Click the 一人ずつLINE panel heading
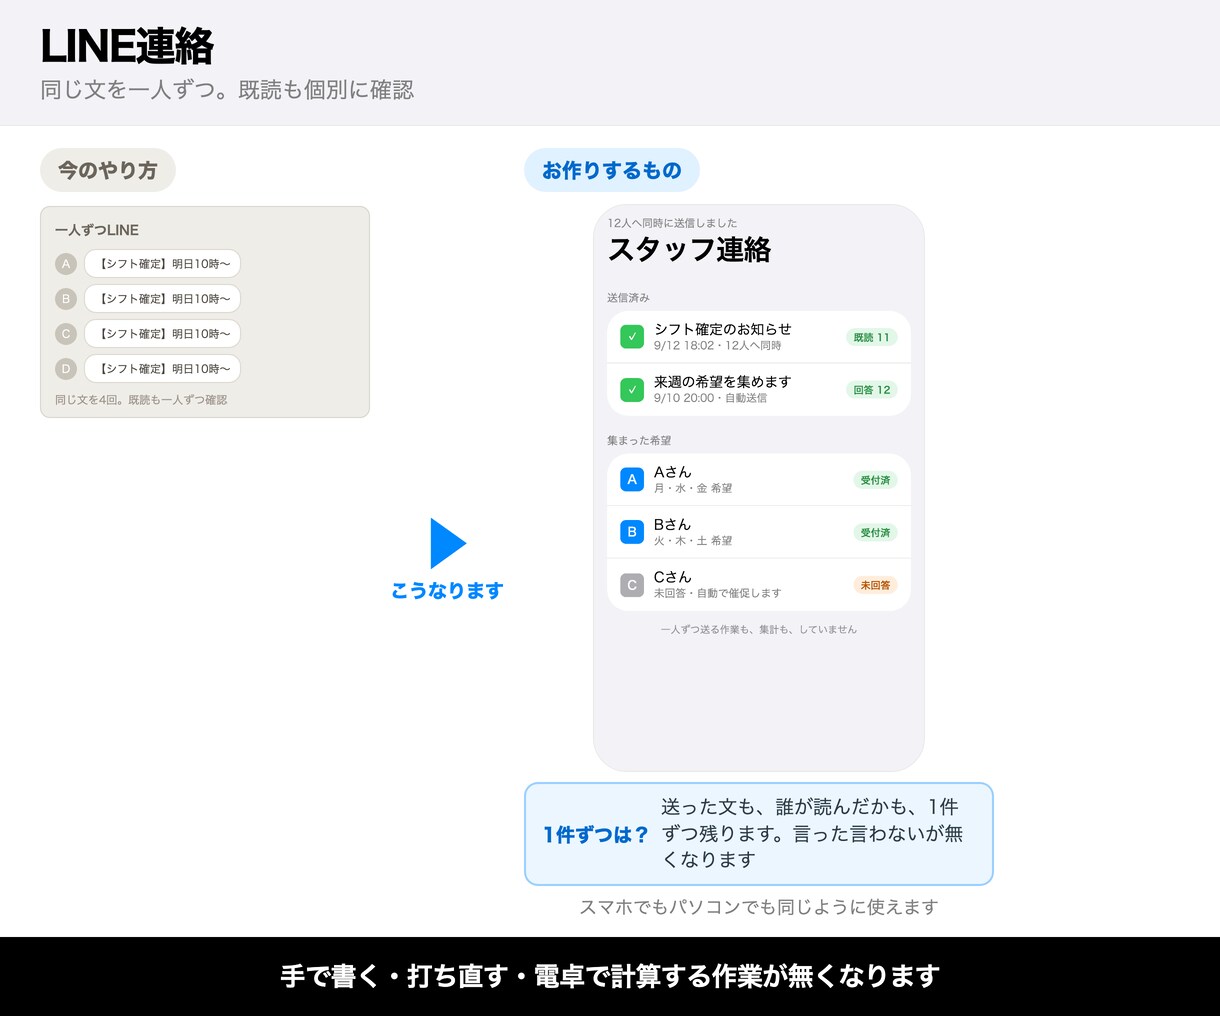The height and width of the screenshot is (1016, 1220). [97, 230]
